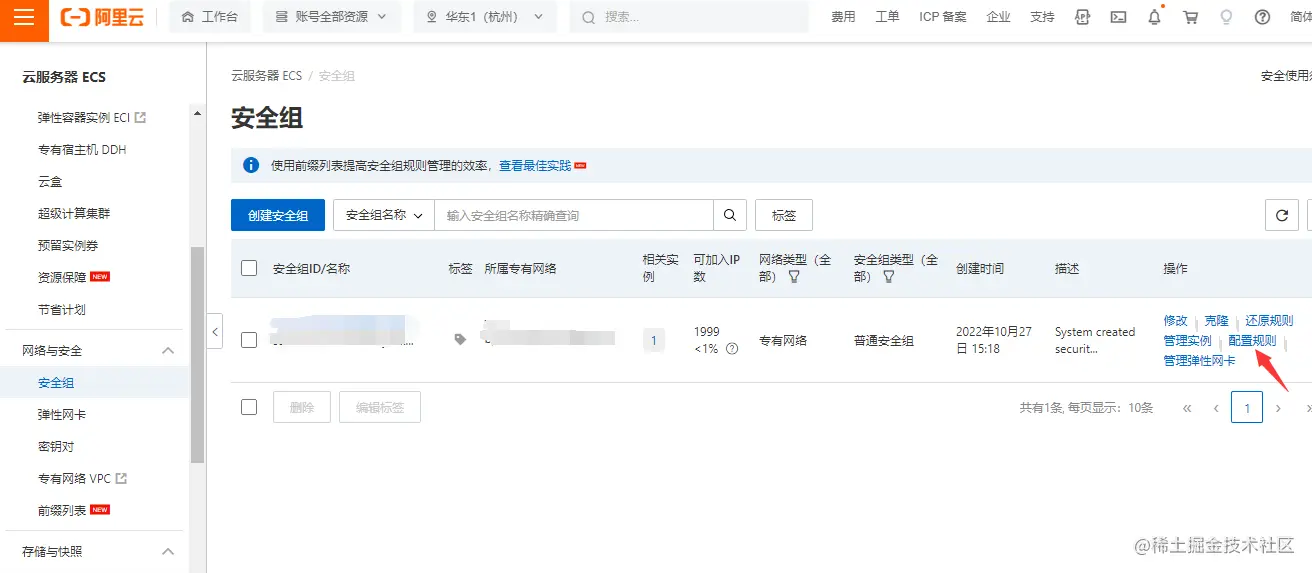Click the security group name search field
1312x573 pixels.
tap(574, 215)
